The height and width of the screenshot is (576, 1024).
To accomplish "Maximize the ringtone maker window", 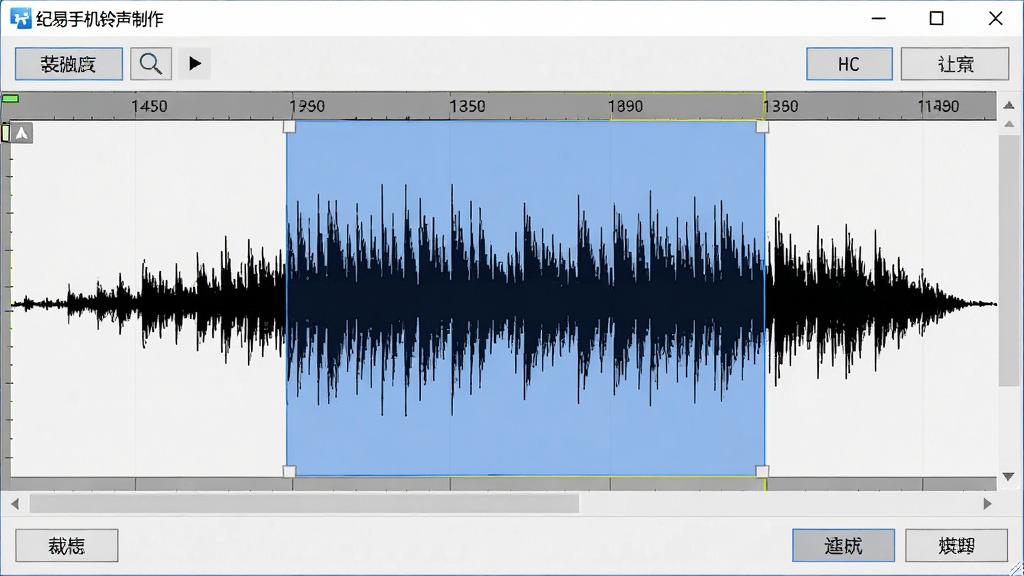I will [936, 18].
